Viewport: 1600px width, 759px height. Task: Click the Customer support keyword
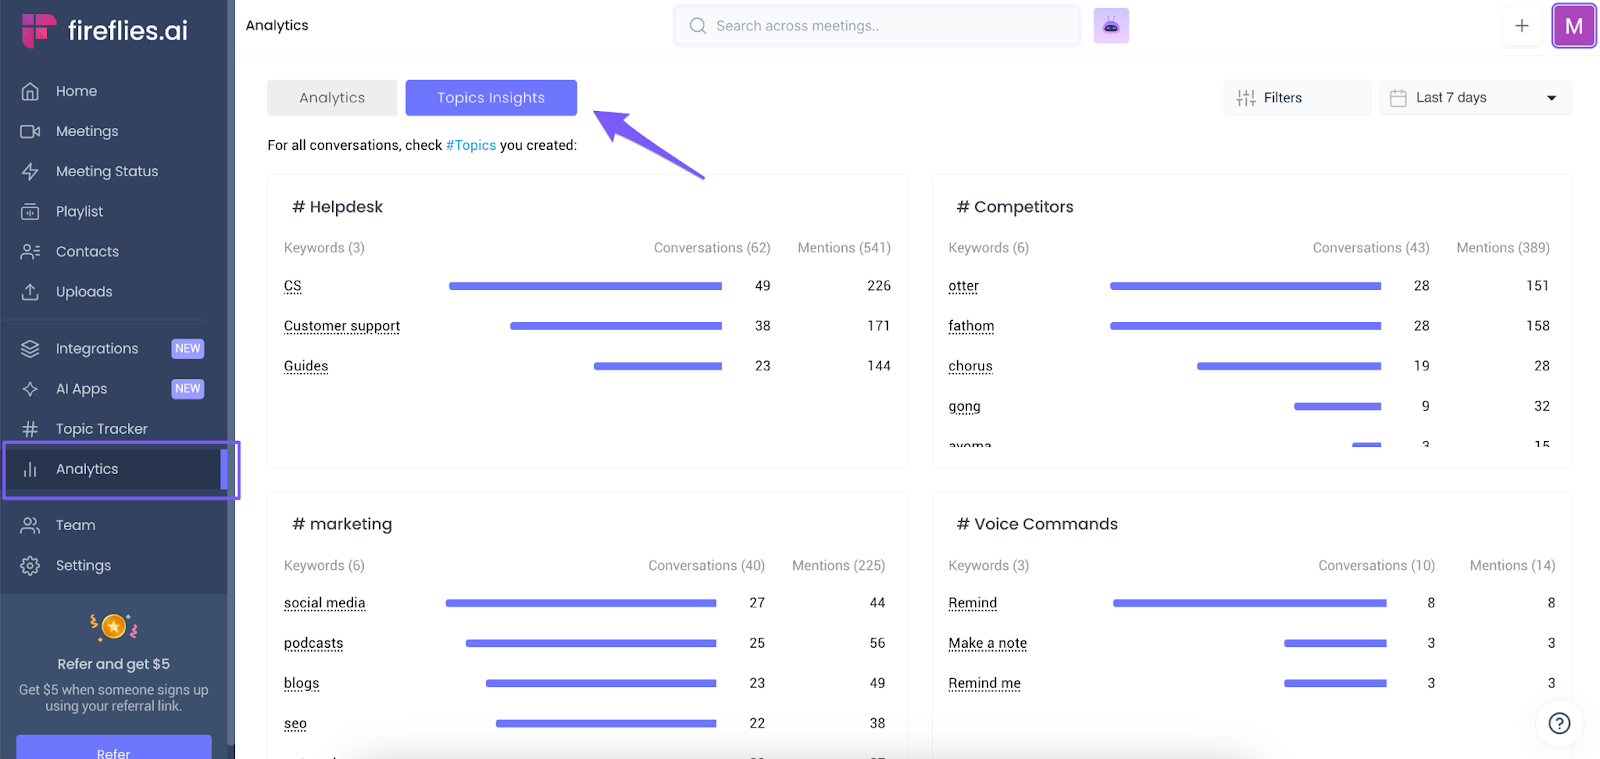(x=342, y=326)
